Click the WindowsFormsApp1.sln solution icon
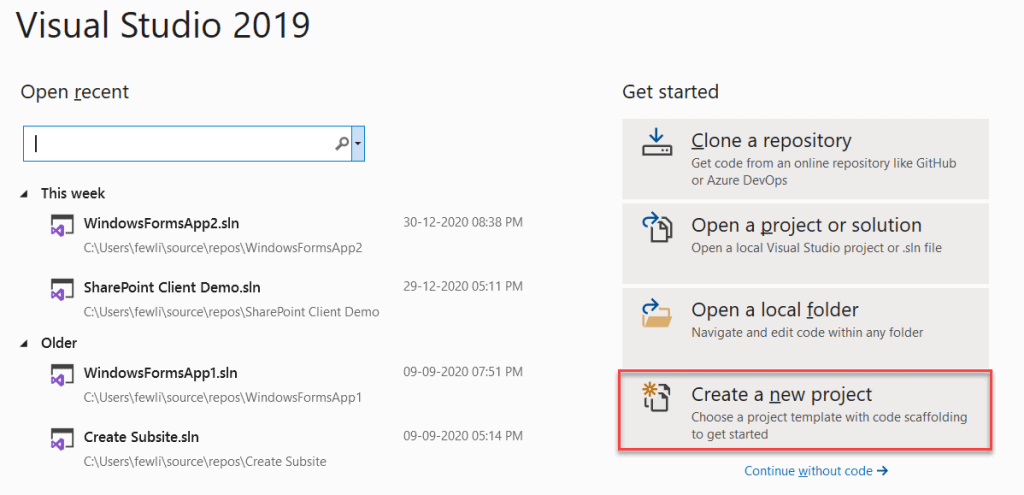Screen dimensions: 1024x495 (x=62, y=375)
